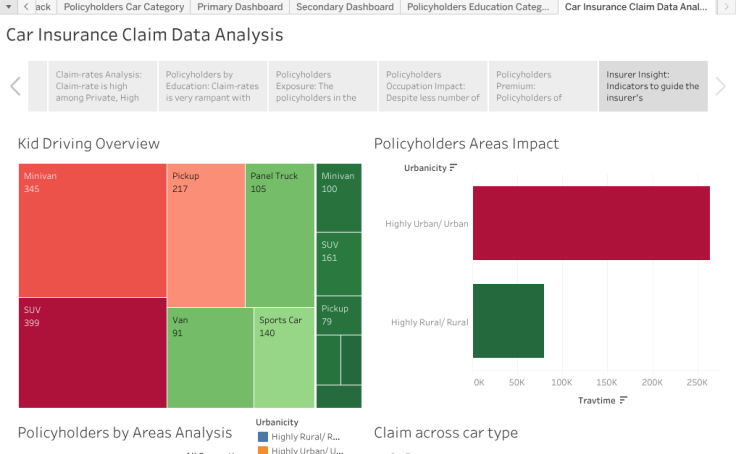Click the Highly Urban/ Urban bar

point(590,223)
